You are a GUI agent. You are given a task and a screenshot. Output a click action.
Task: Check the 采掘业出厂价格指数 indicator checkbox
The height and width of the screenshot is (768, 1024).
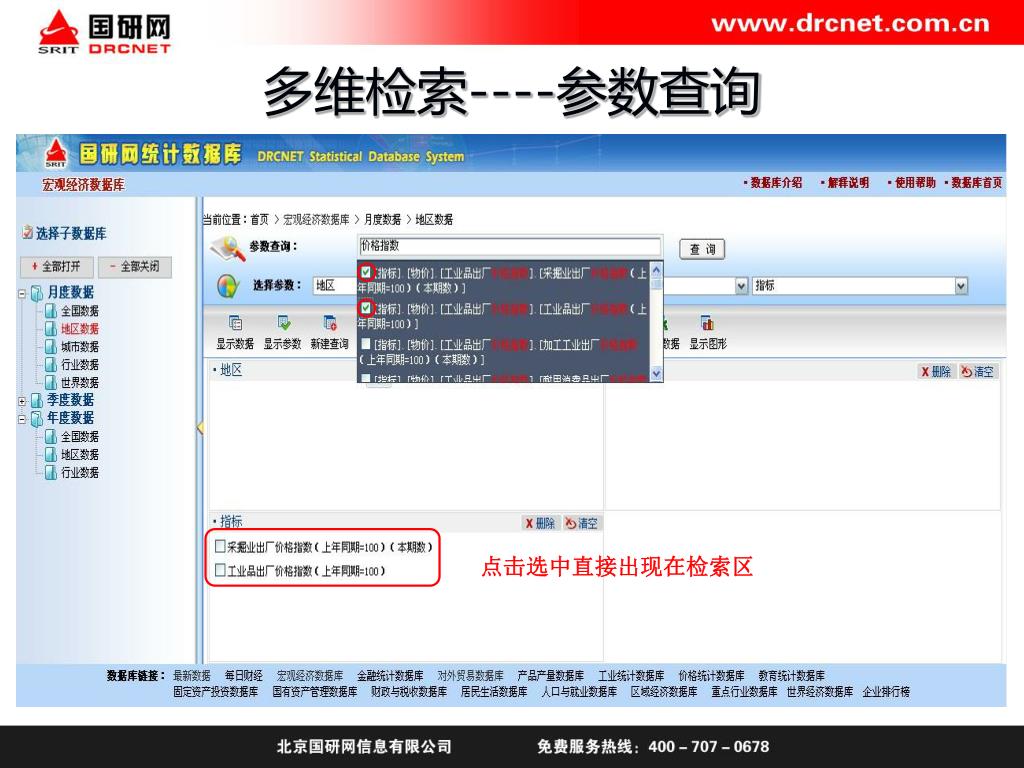pyautogui.click(x=220, y=546)
